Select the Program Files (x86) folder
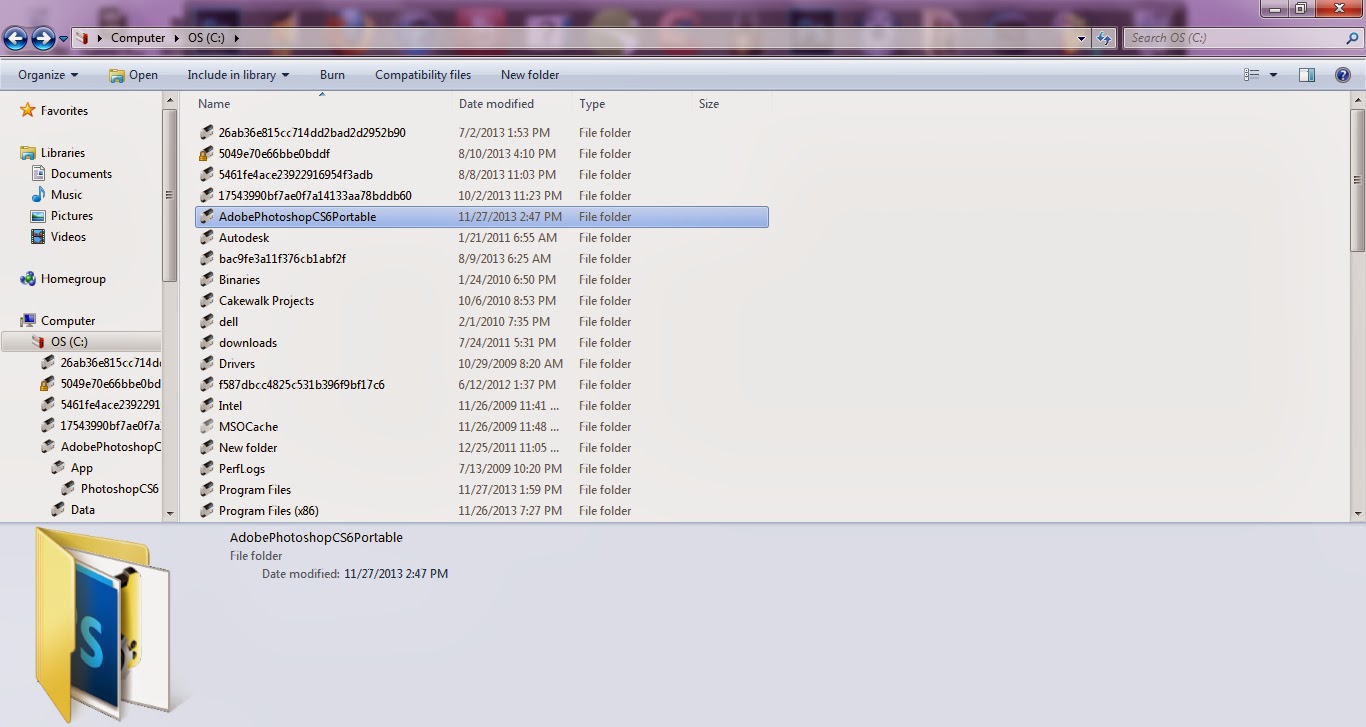 click(x=482, y=511)
